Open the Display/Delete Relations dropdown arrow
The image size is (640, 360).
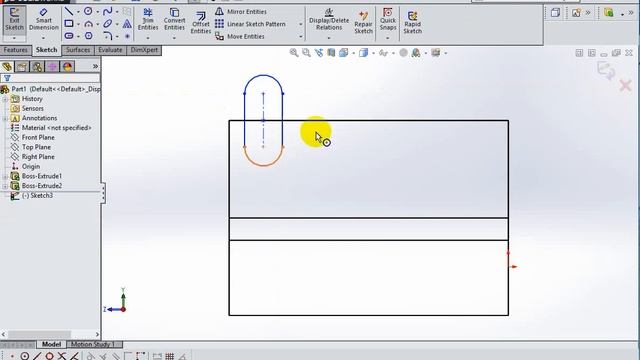click(x=329, y=38)
